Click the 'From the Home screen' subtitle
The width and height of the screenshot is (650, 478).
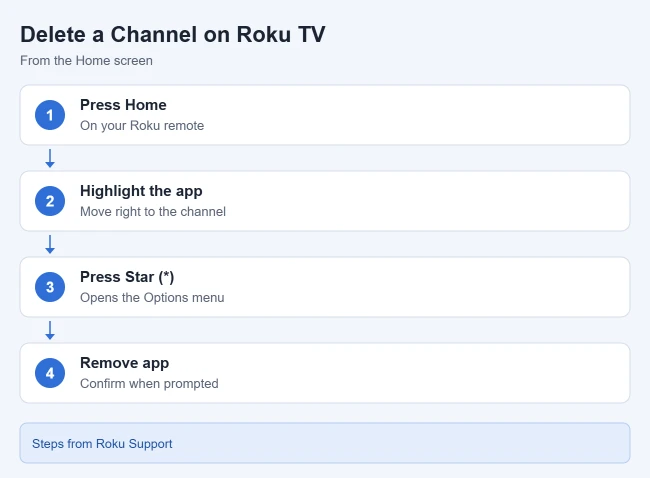[x=86, y=61]
